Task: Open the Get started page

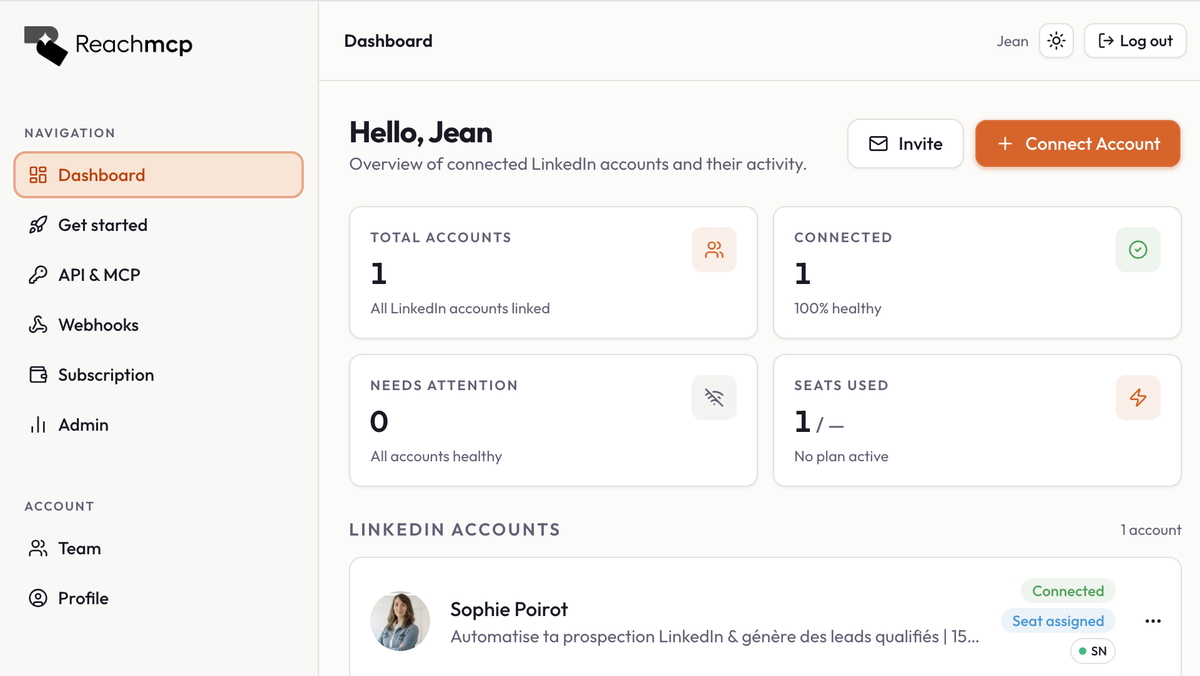Action: point(158,225)
